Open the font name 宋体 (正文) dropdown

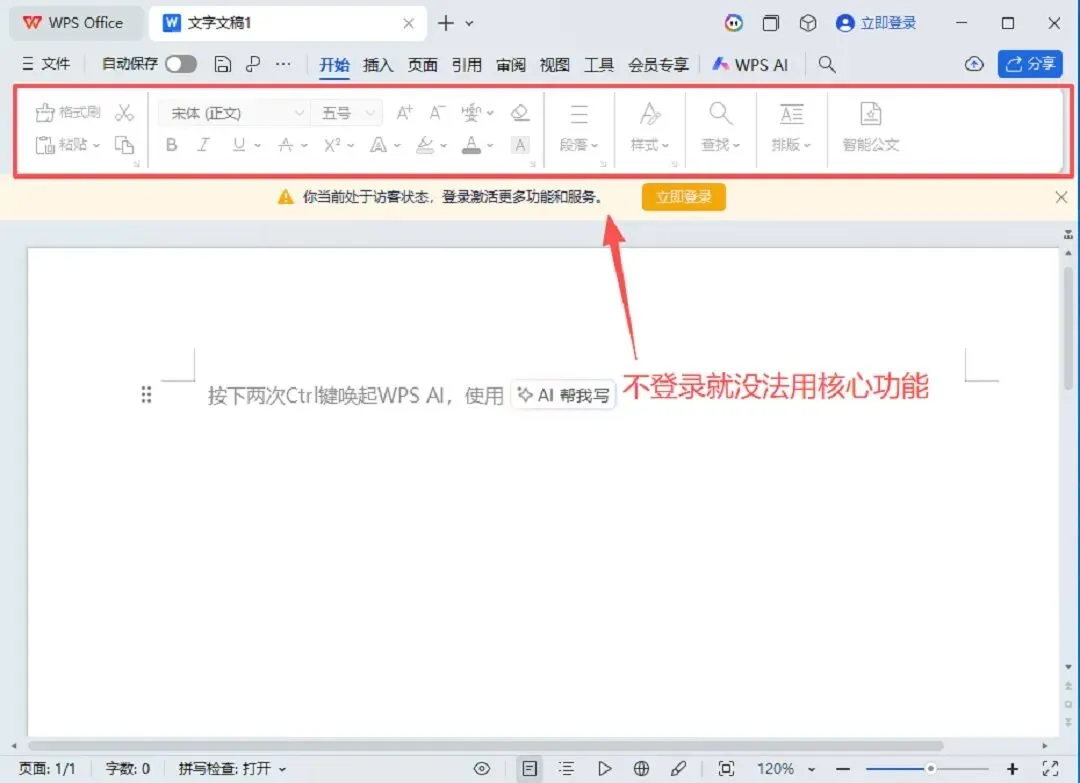[x=299, y=113]
